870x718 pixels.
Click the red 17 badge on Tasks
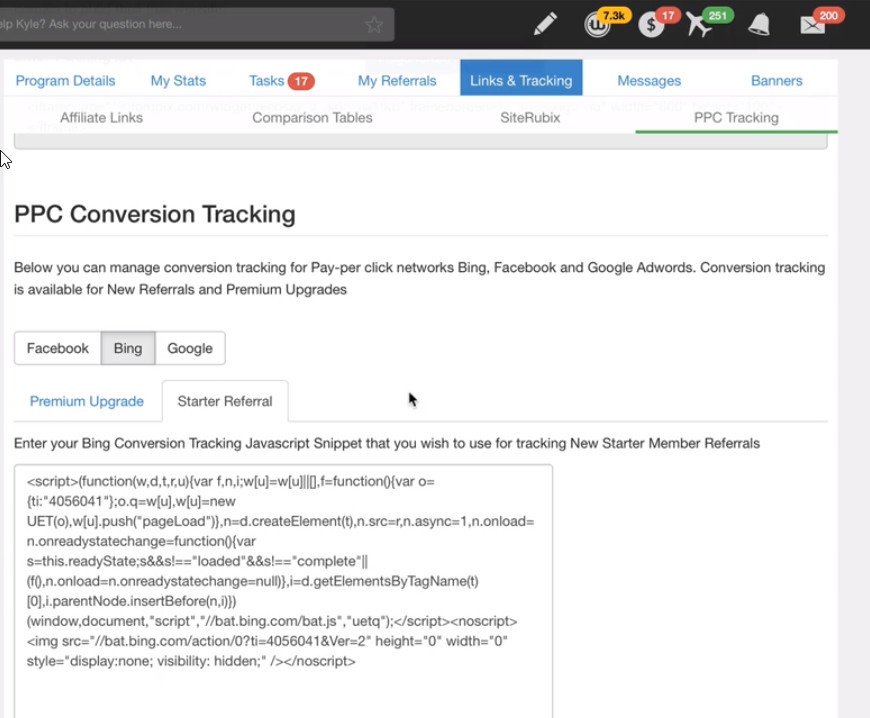301,81
